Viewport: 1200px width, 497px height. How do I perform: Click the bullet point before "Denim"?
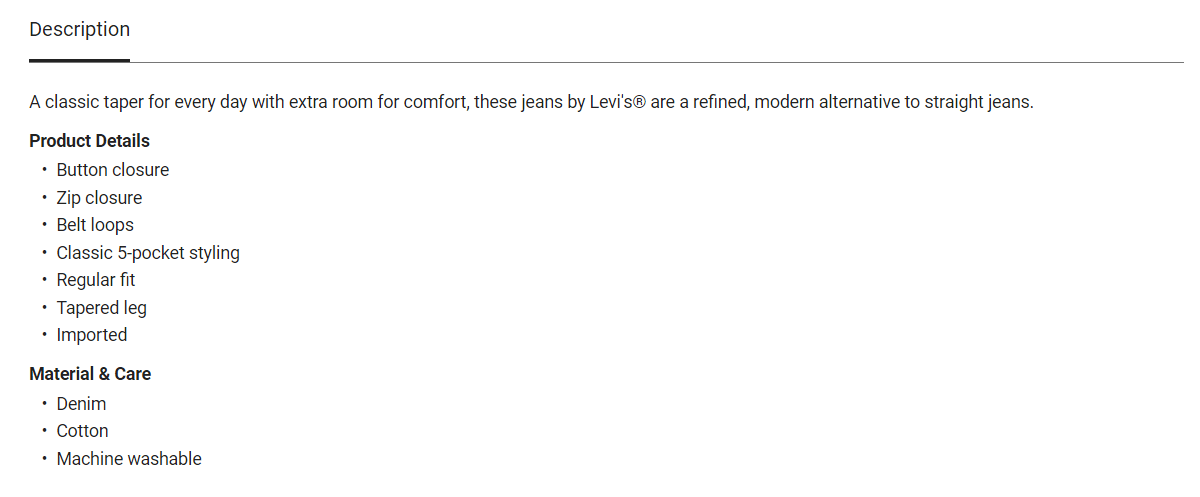click(x=44, y=404)
